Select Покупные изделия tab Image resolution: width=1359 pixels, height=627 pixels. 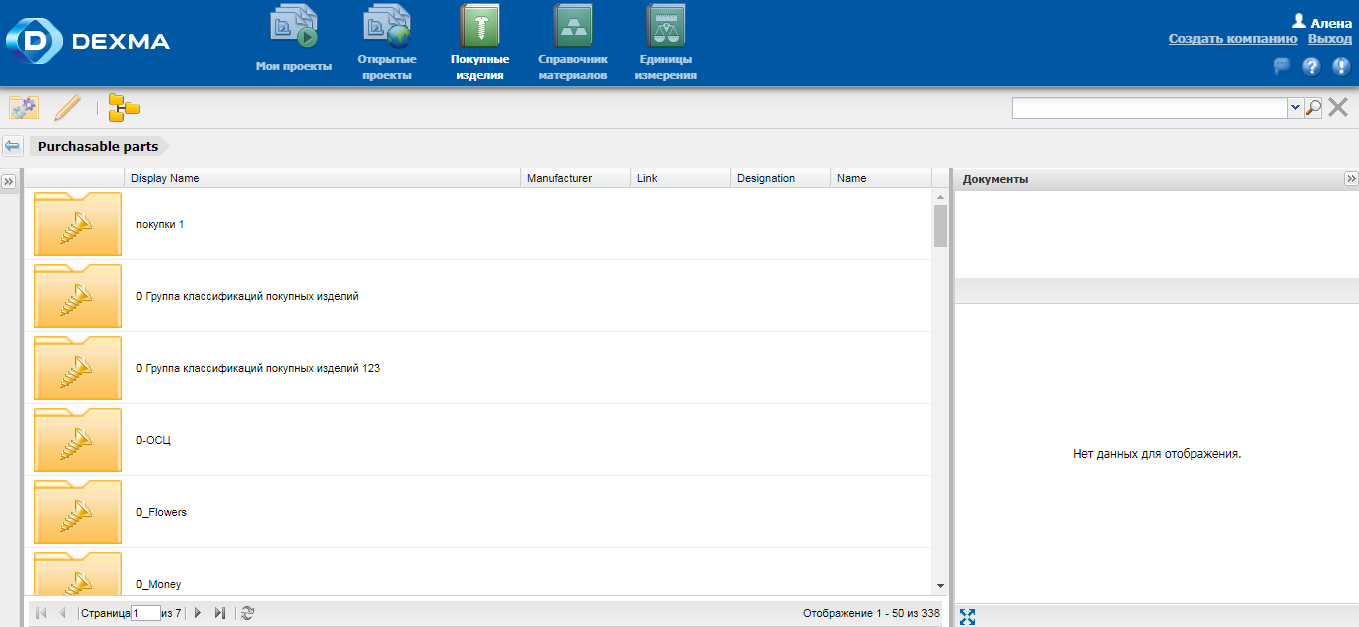click(480, 44)
